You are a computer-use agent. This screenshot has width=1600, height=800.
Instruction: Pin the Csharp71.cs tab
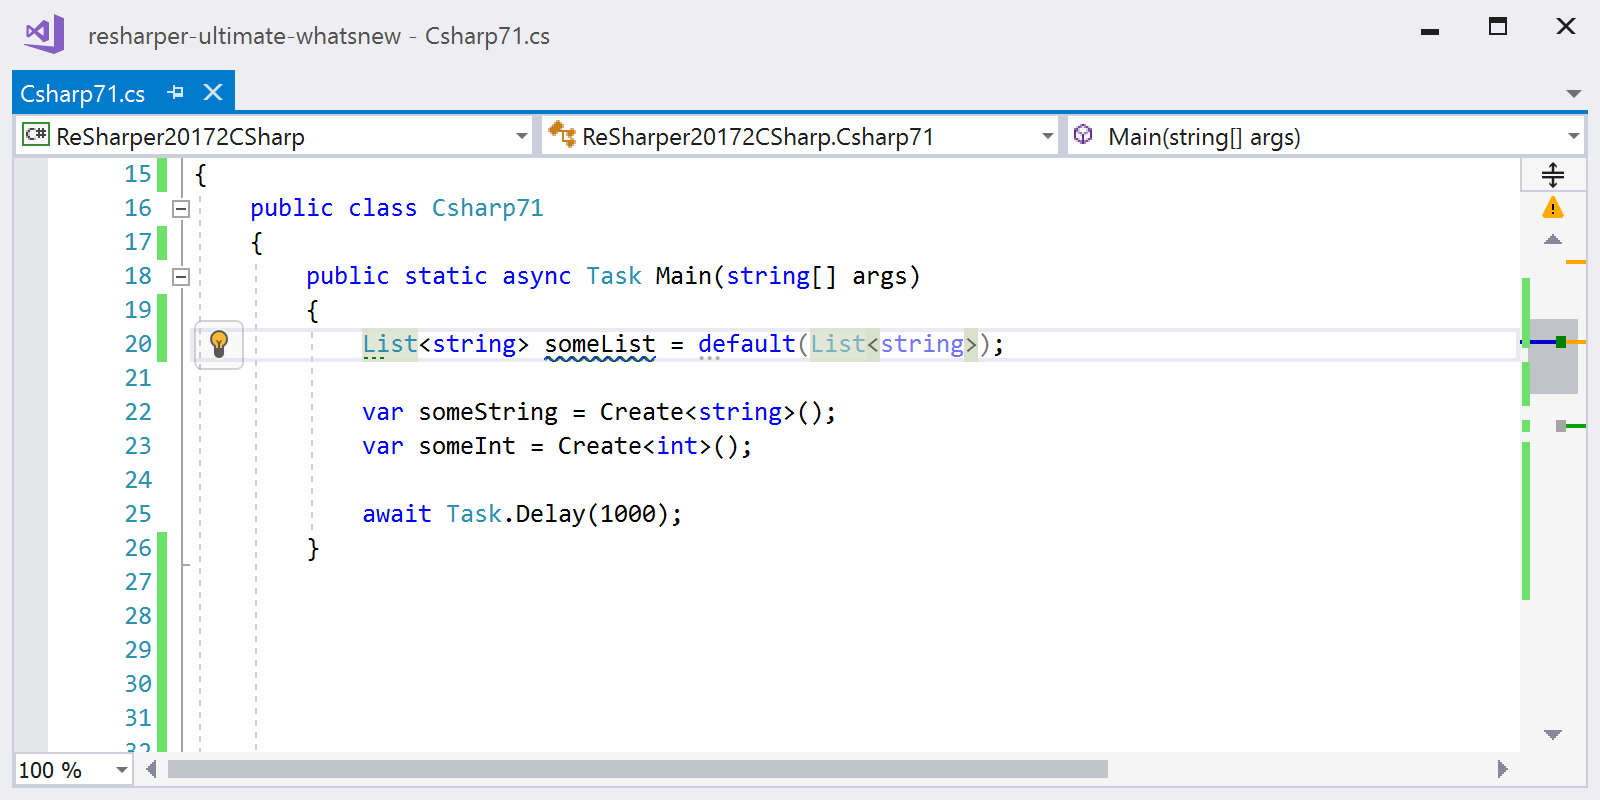point(176,93)
